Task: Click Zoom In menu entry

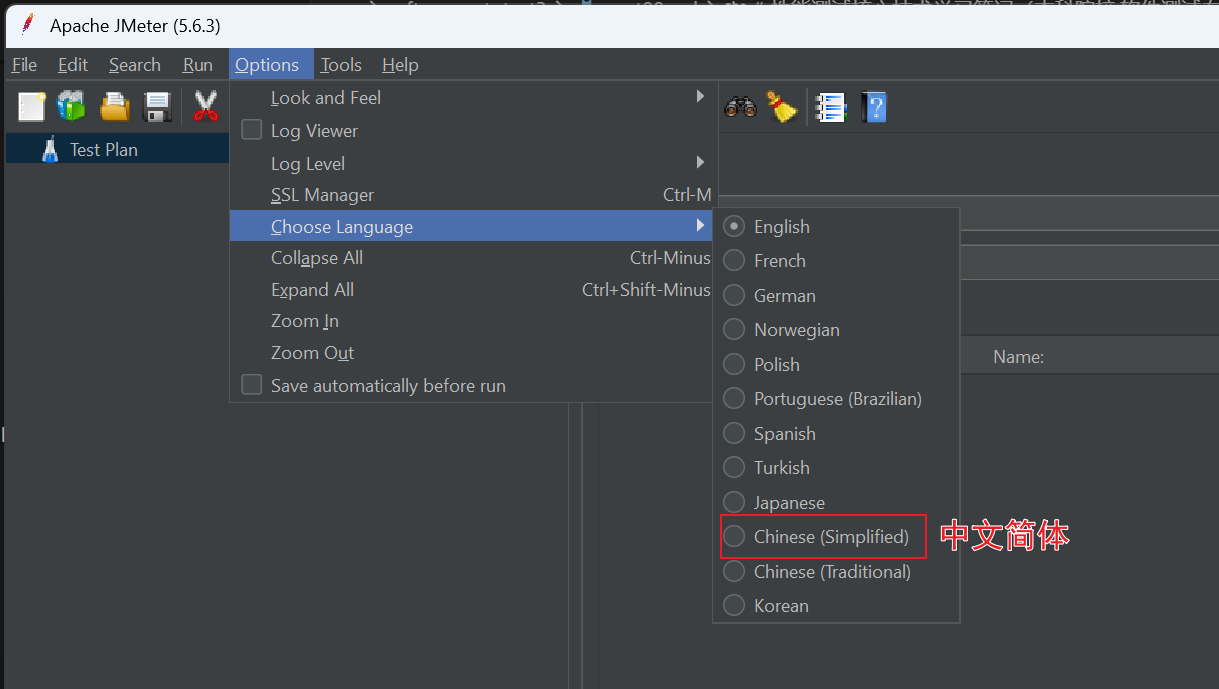Action: click(472, 321)
